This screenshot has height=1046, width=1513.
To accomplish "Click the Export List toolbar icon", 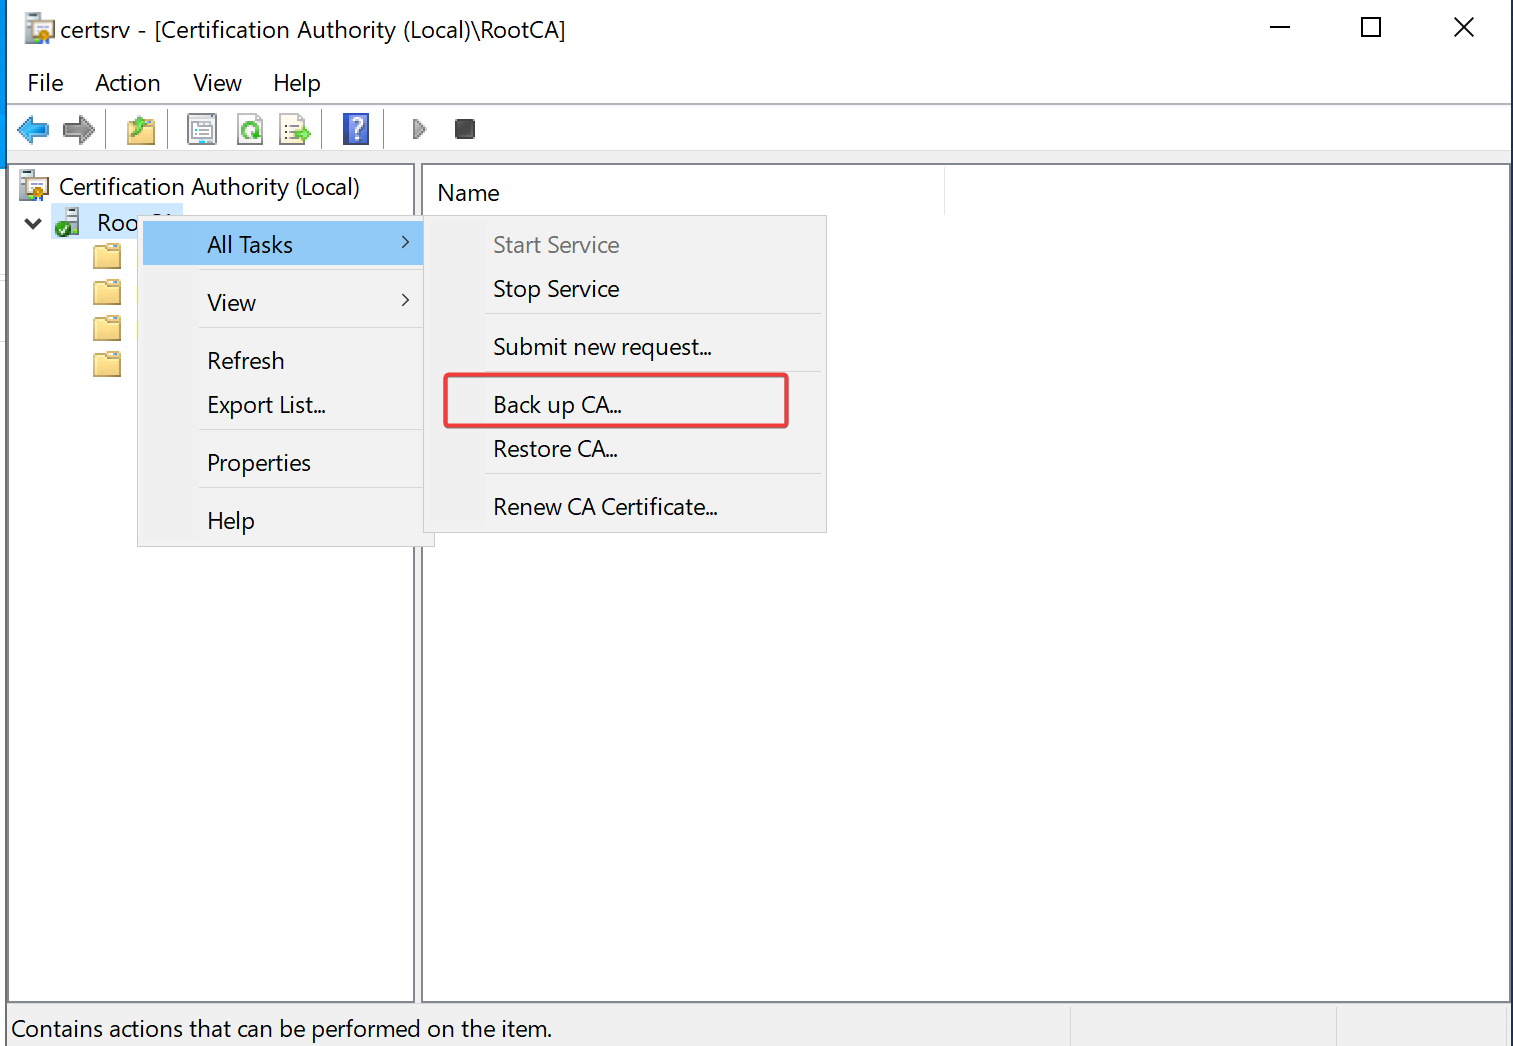I will (295, 129).
